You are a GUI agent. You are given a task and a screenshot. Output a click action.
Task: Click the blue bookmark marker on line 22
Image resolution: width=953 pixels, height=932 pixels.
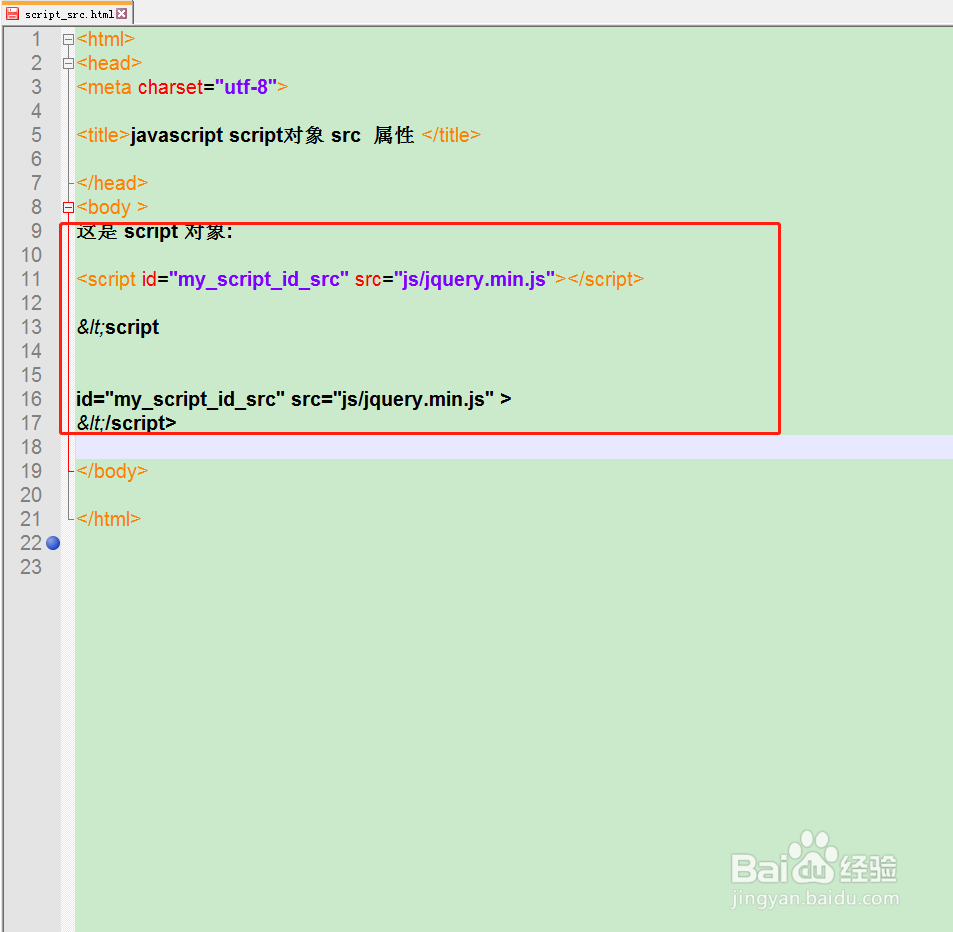point(53,543)
